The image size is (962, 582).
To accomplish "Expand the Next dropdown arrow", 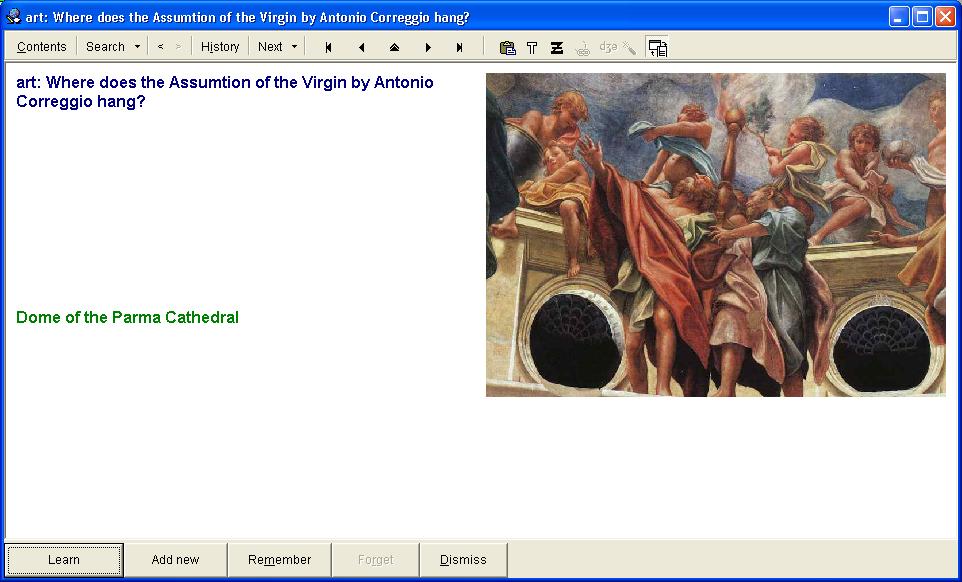I will [294, 47].
